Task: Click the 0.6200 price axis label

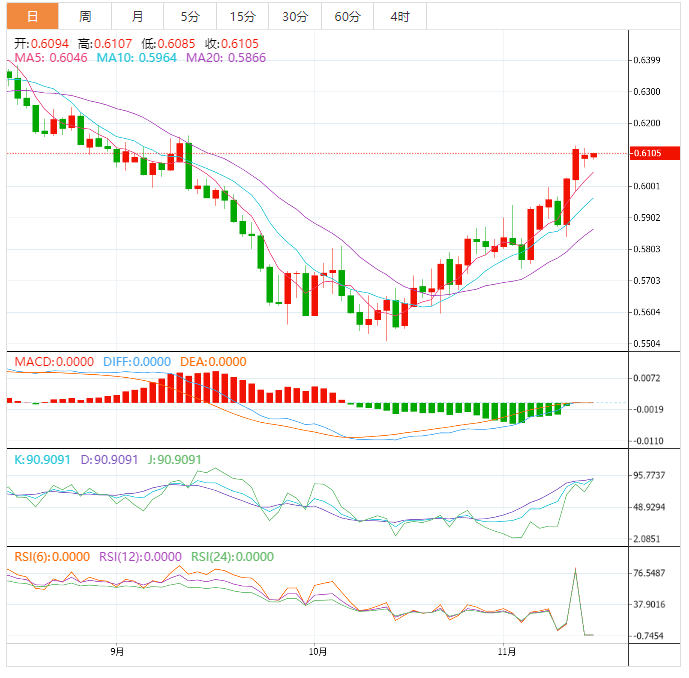Action: (x=646, y=123)
